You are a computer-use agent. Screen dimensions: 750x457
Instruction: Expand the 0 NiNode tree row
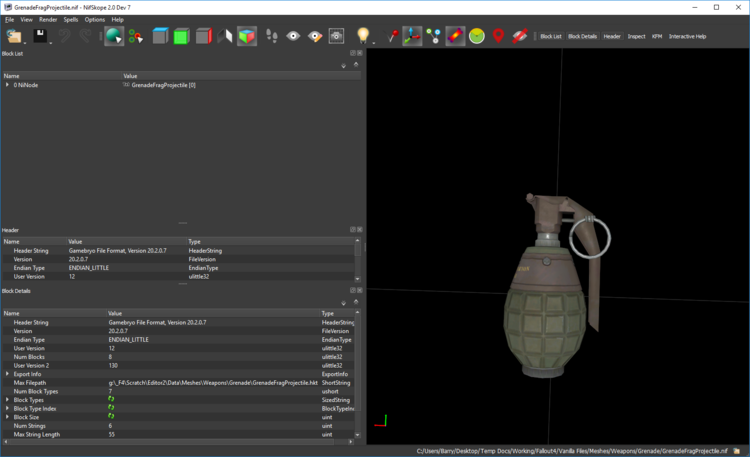coord(7,85)
